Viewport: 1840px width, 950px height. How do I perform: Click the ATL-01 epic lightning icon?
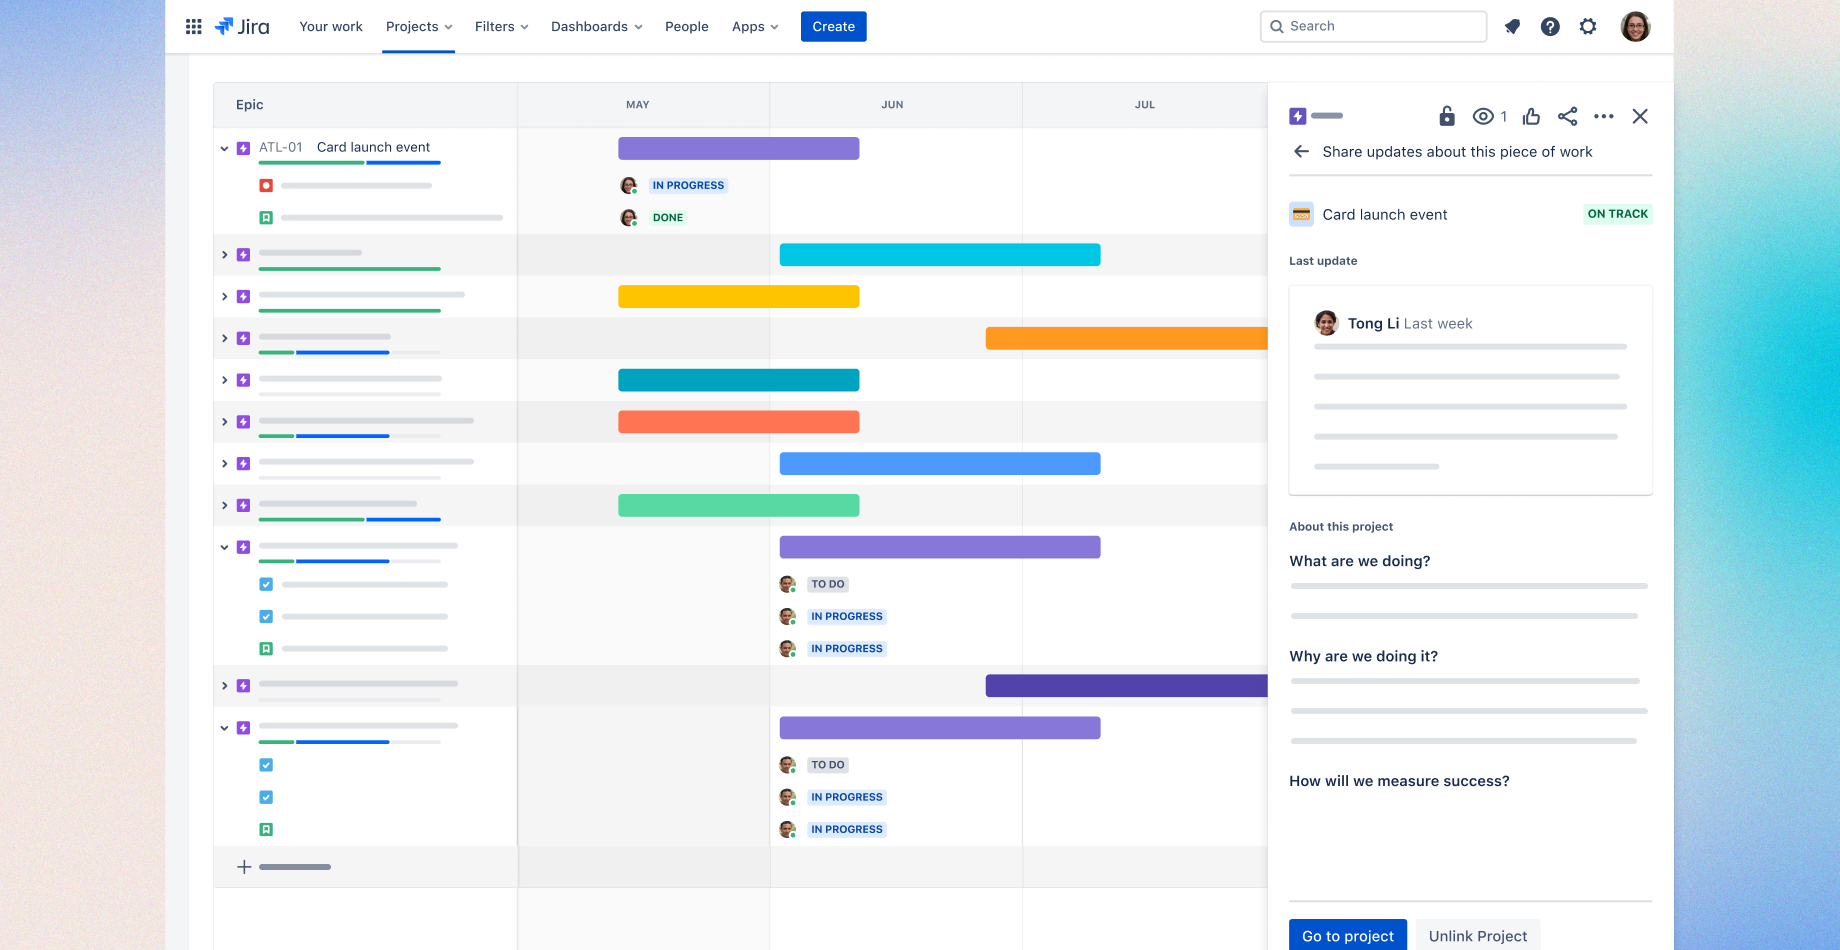pyautogui.click(x=243, y=148)
